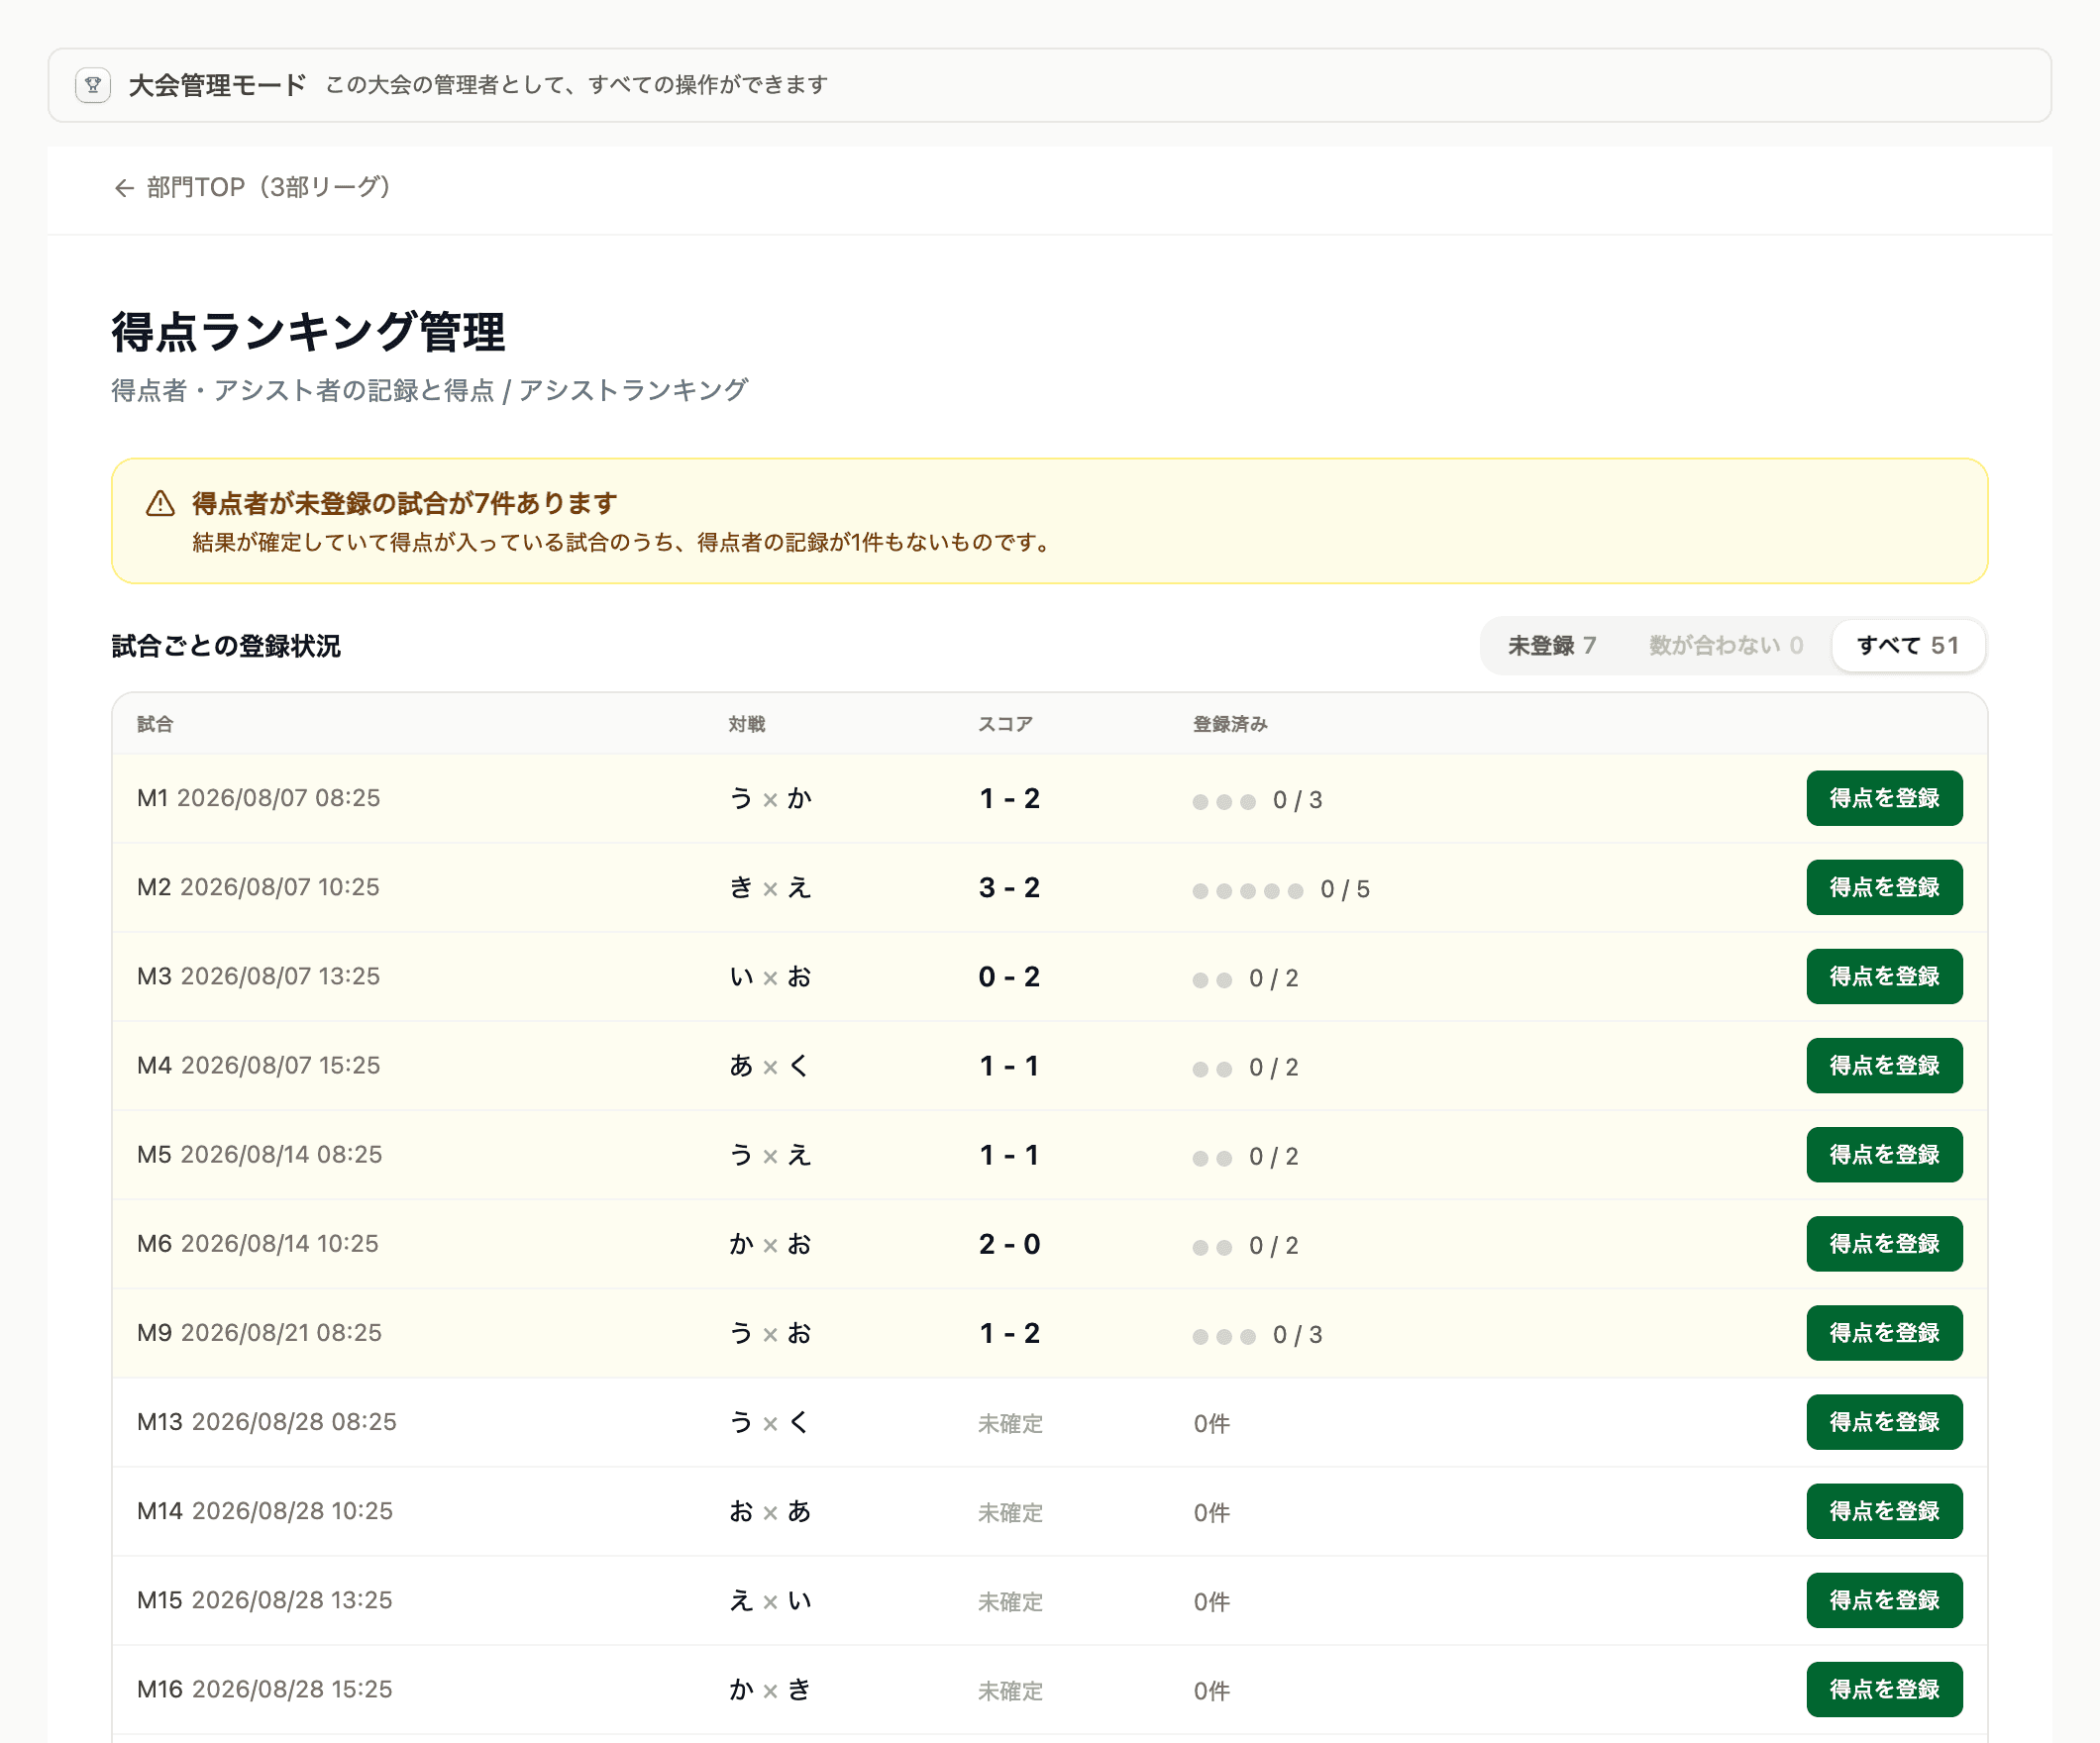Click the 試合 column header
The image size is (2100, 1743).
point(155,724)
